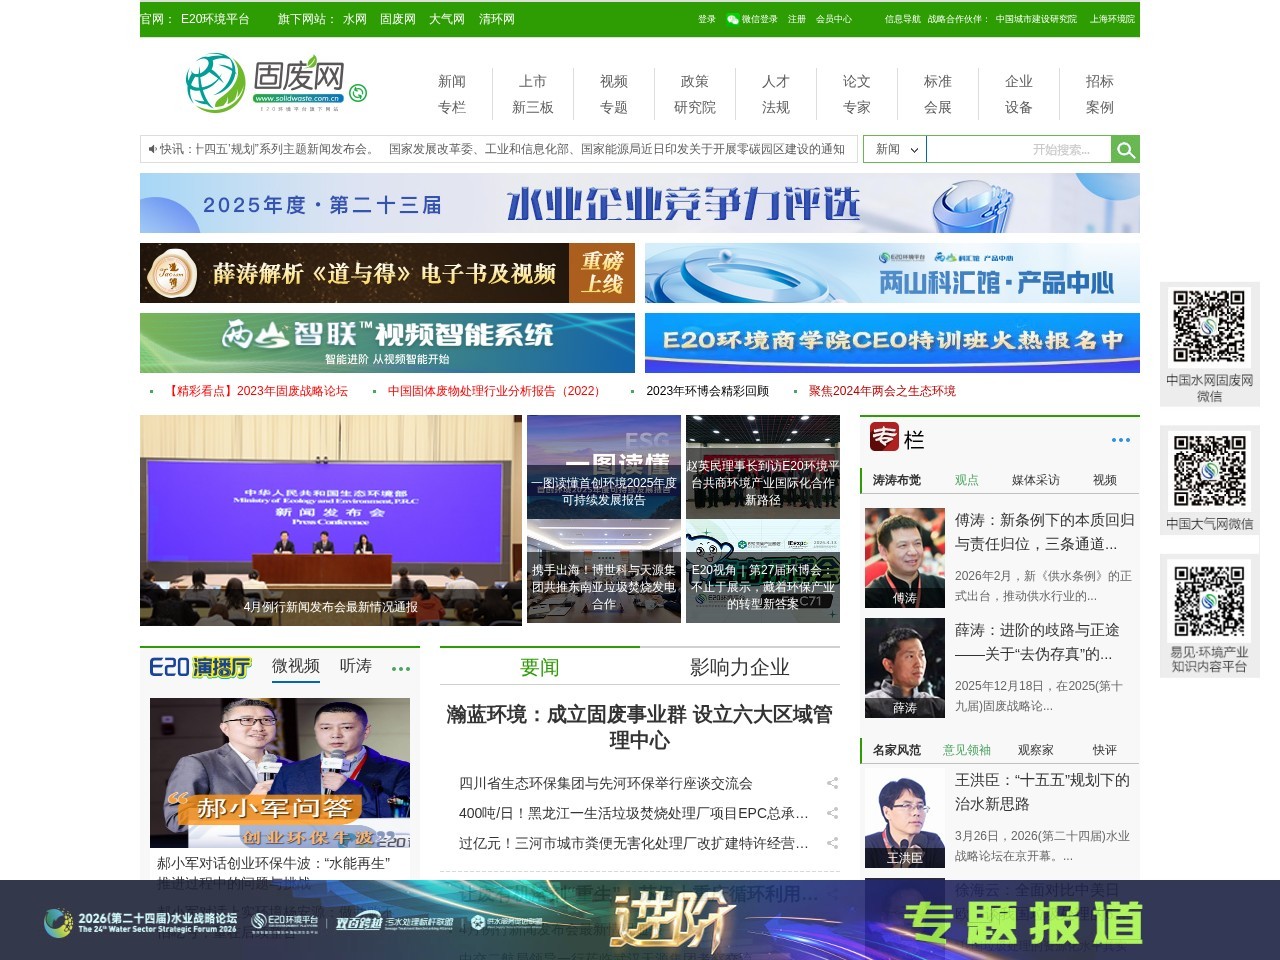Click the 专栏 red section icon
The image size is (1280, 960).
884,437
